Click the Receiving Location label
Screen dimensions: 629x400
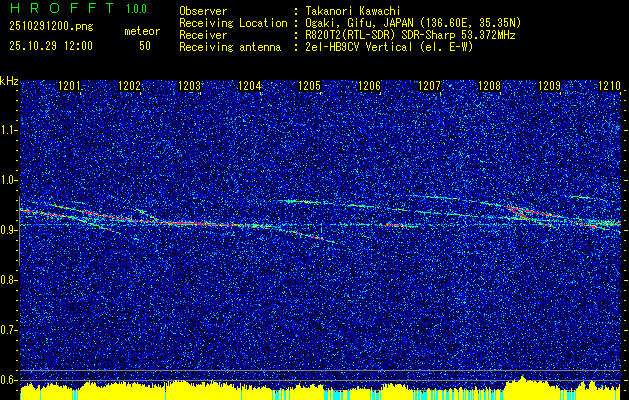coord(233,23)
